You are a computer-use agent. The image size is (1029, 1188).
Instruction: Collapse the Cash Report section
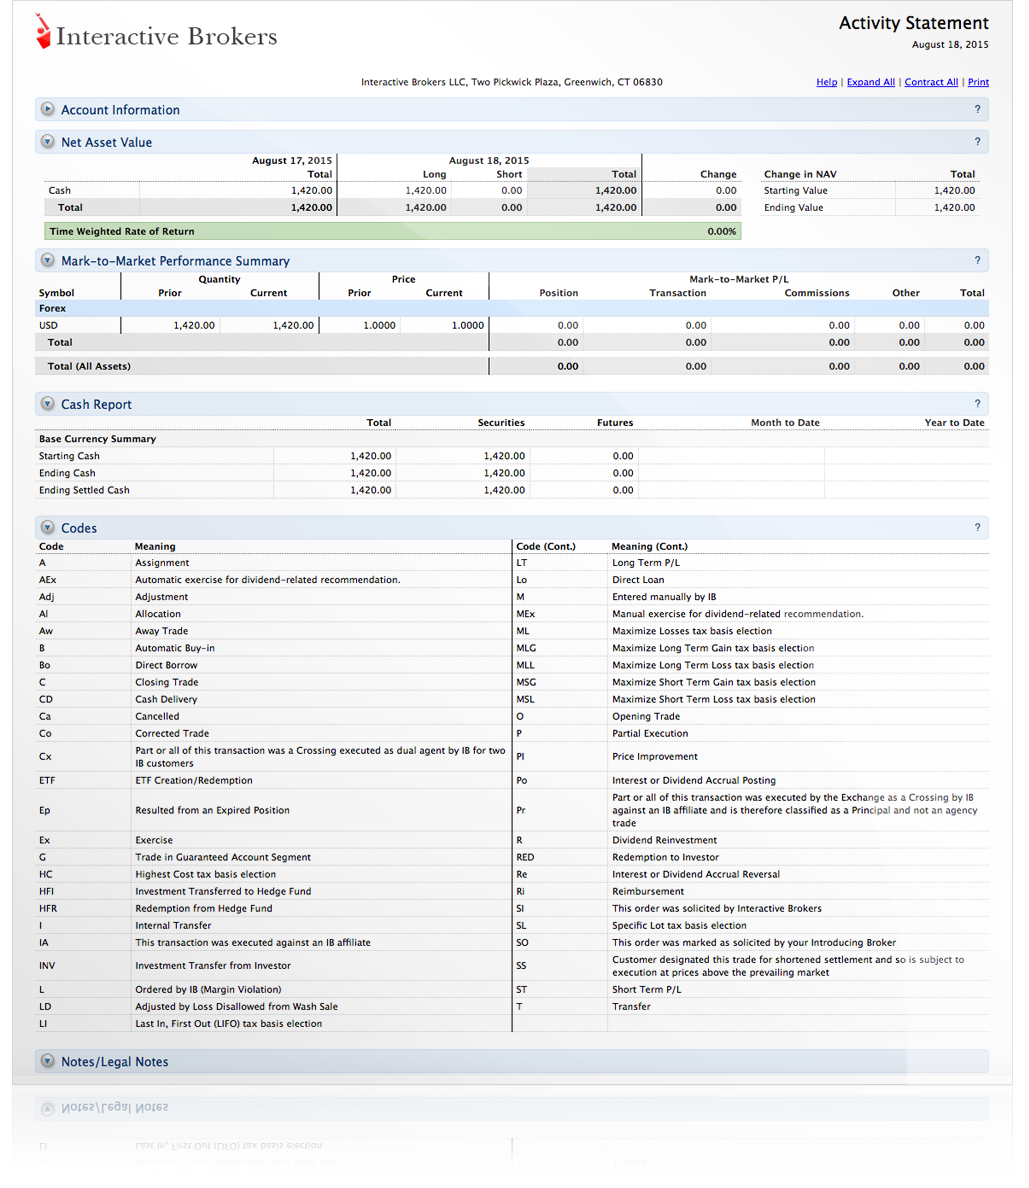tap(48, 404)
